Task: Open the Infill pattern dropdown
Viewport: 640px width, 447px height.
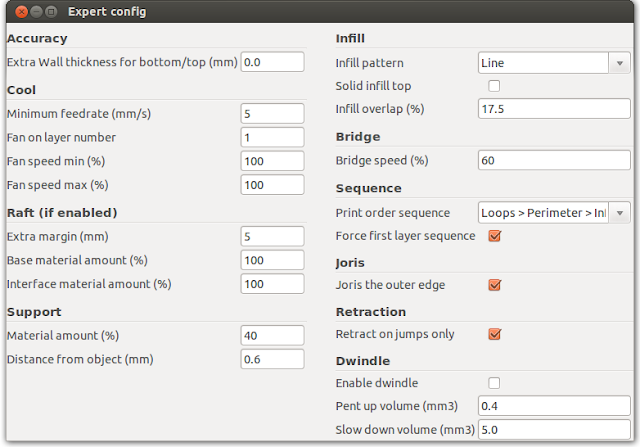Action: coord(553,63)
